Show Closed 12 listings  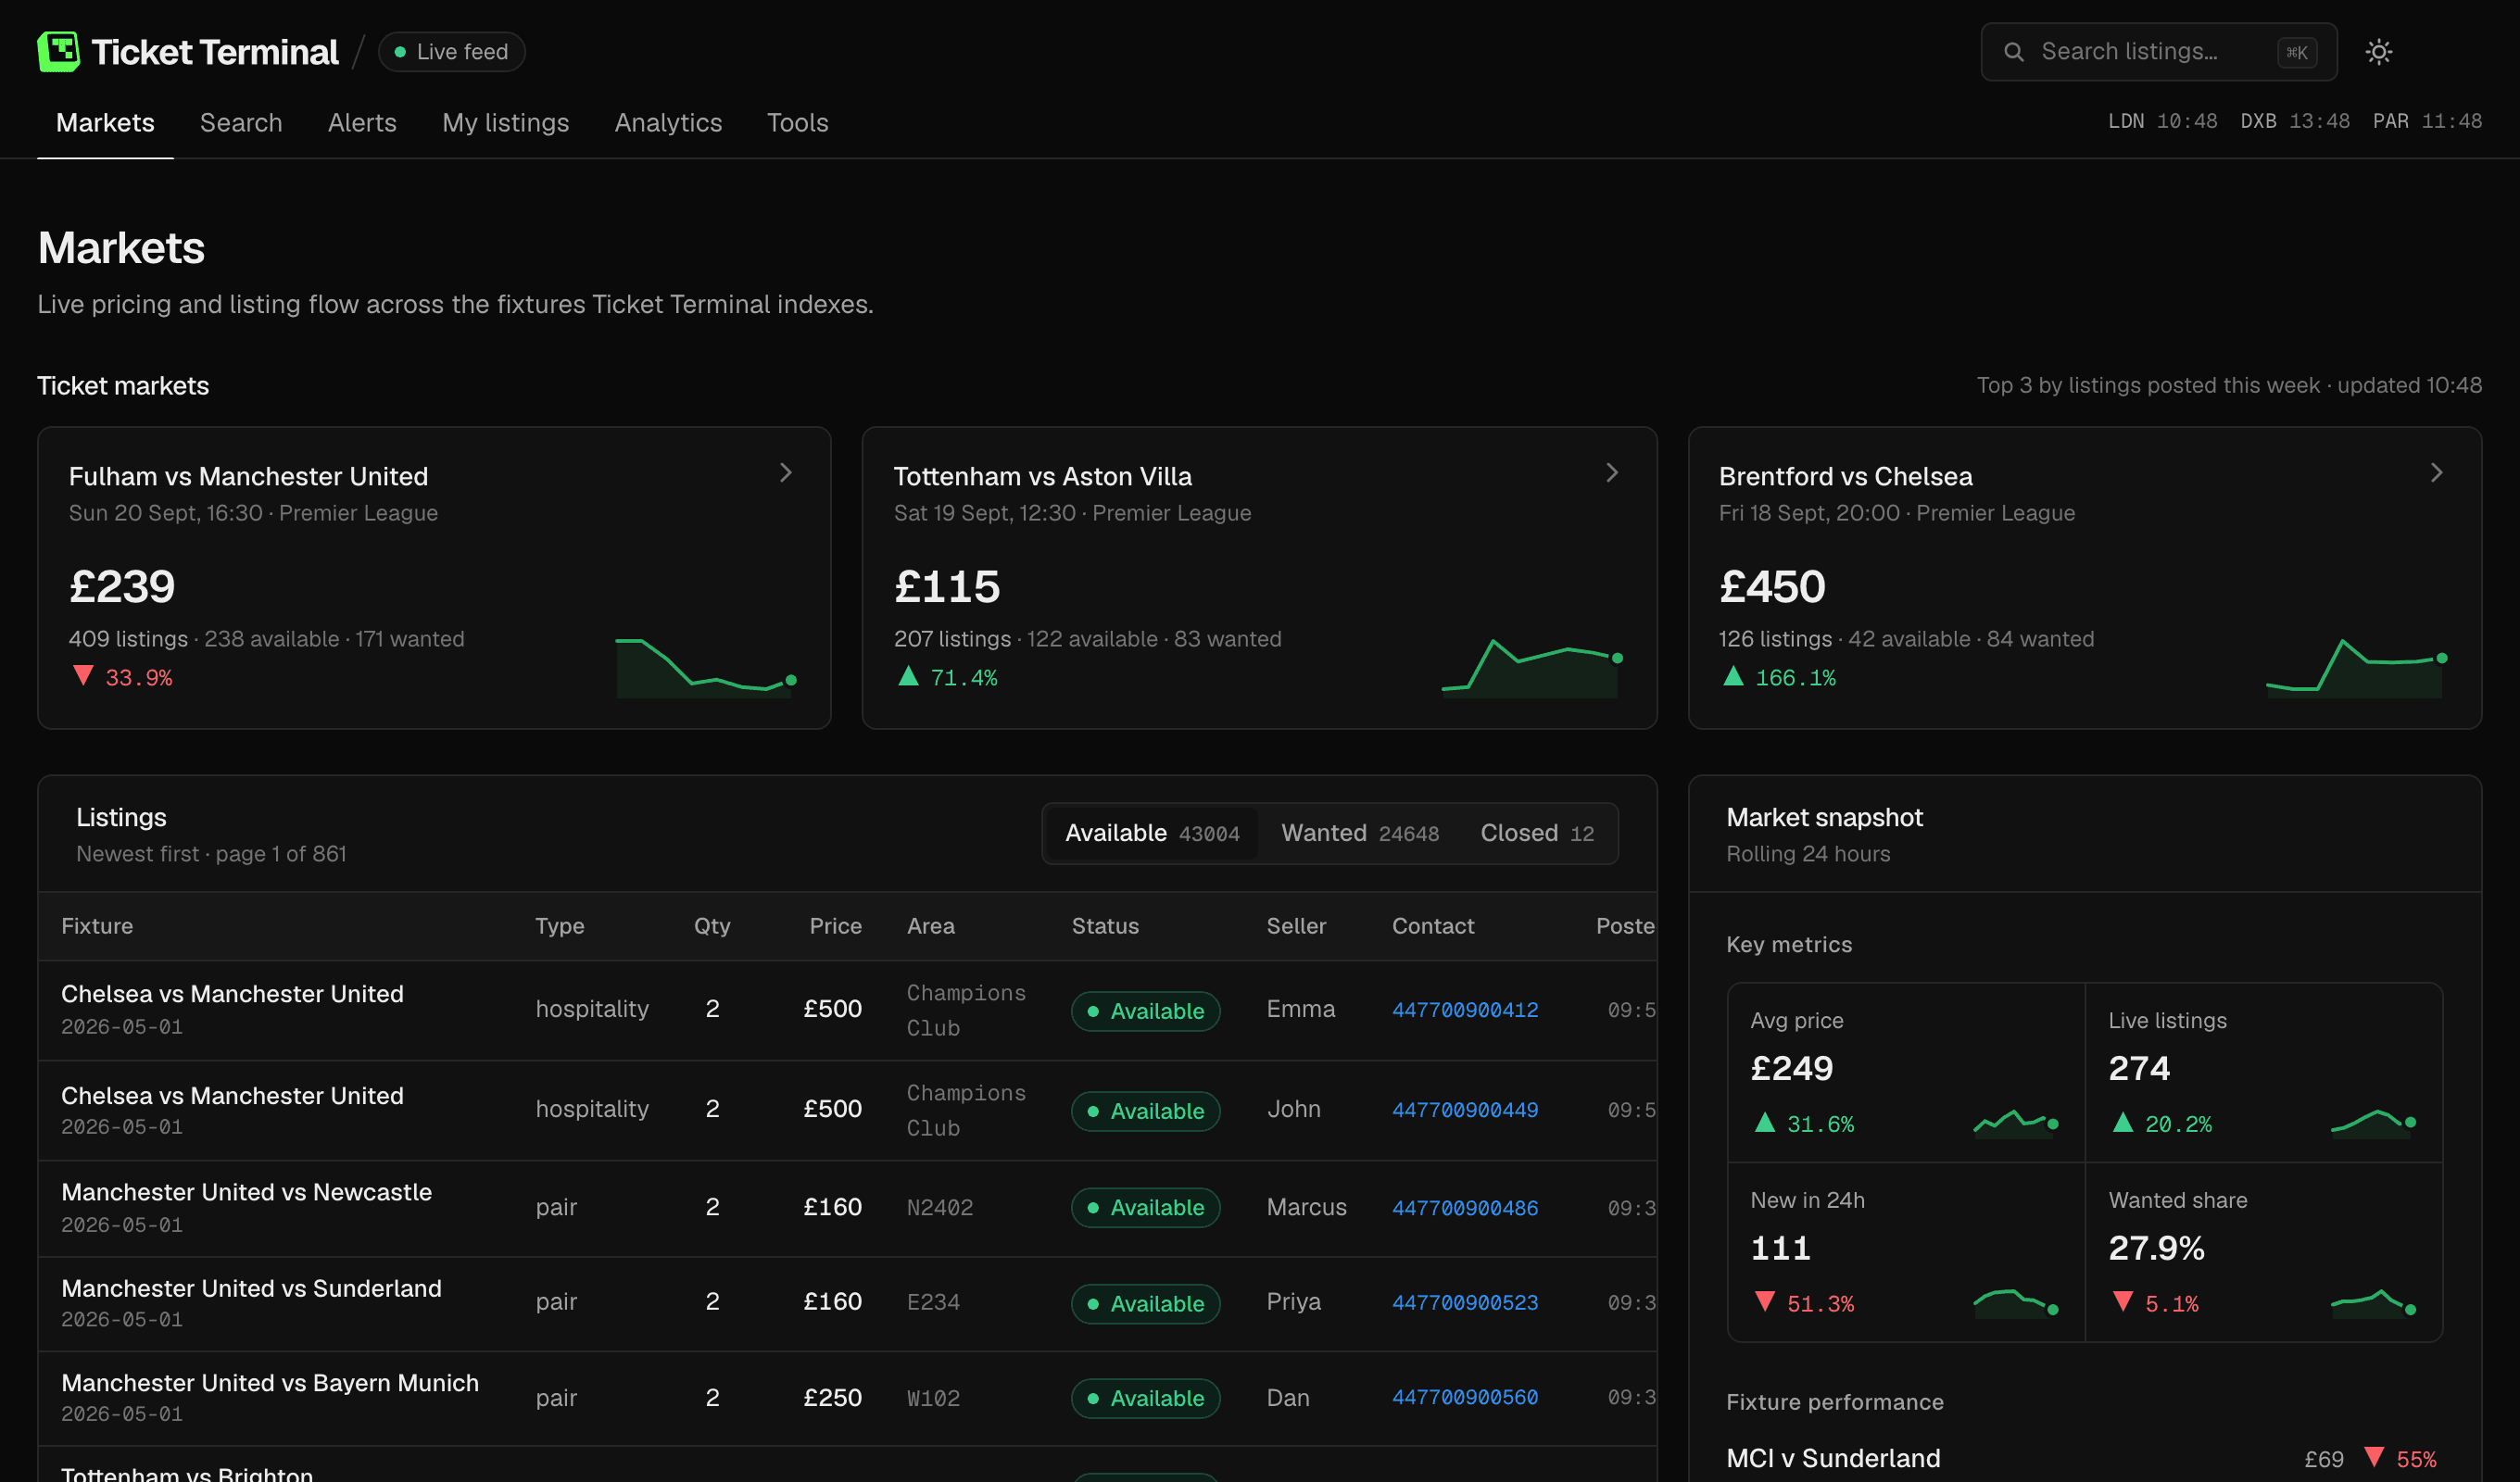(x=1537, y=833)
